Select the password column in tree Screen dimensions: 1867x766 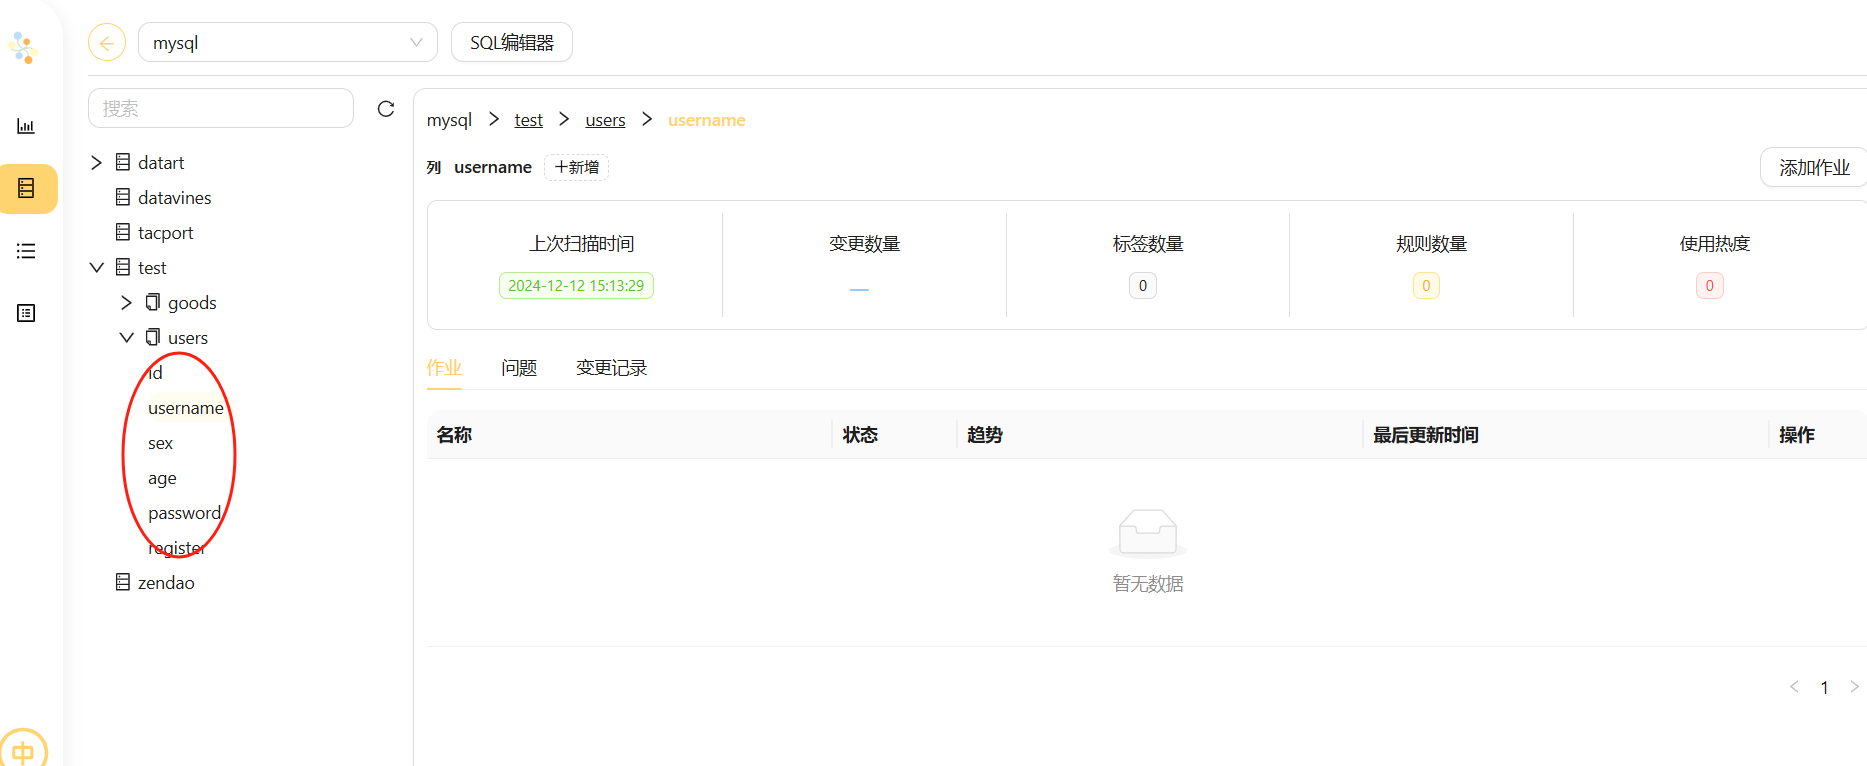(184, 513)
